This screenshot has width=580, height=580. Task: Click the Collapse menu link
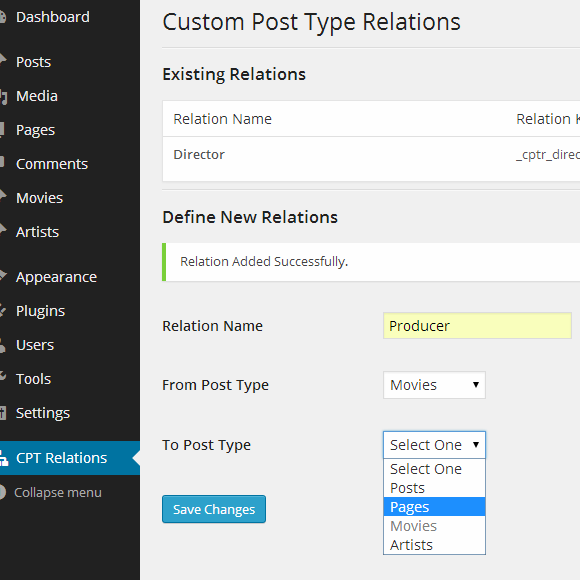pos(58,492)
